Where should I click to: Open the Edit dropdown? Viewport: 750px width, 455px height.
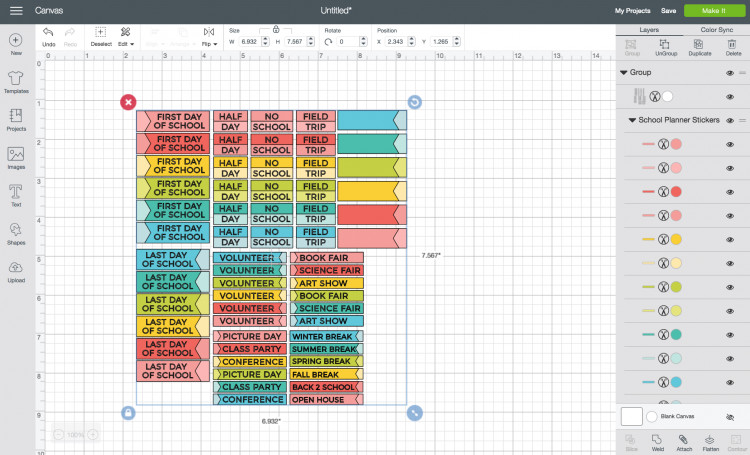[126, 37]
